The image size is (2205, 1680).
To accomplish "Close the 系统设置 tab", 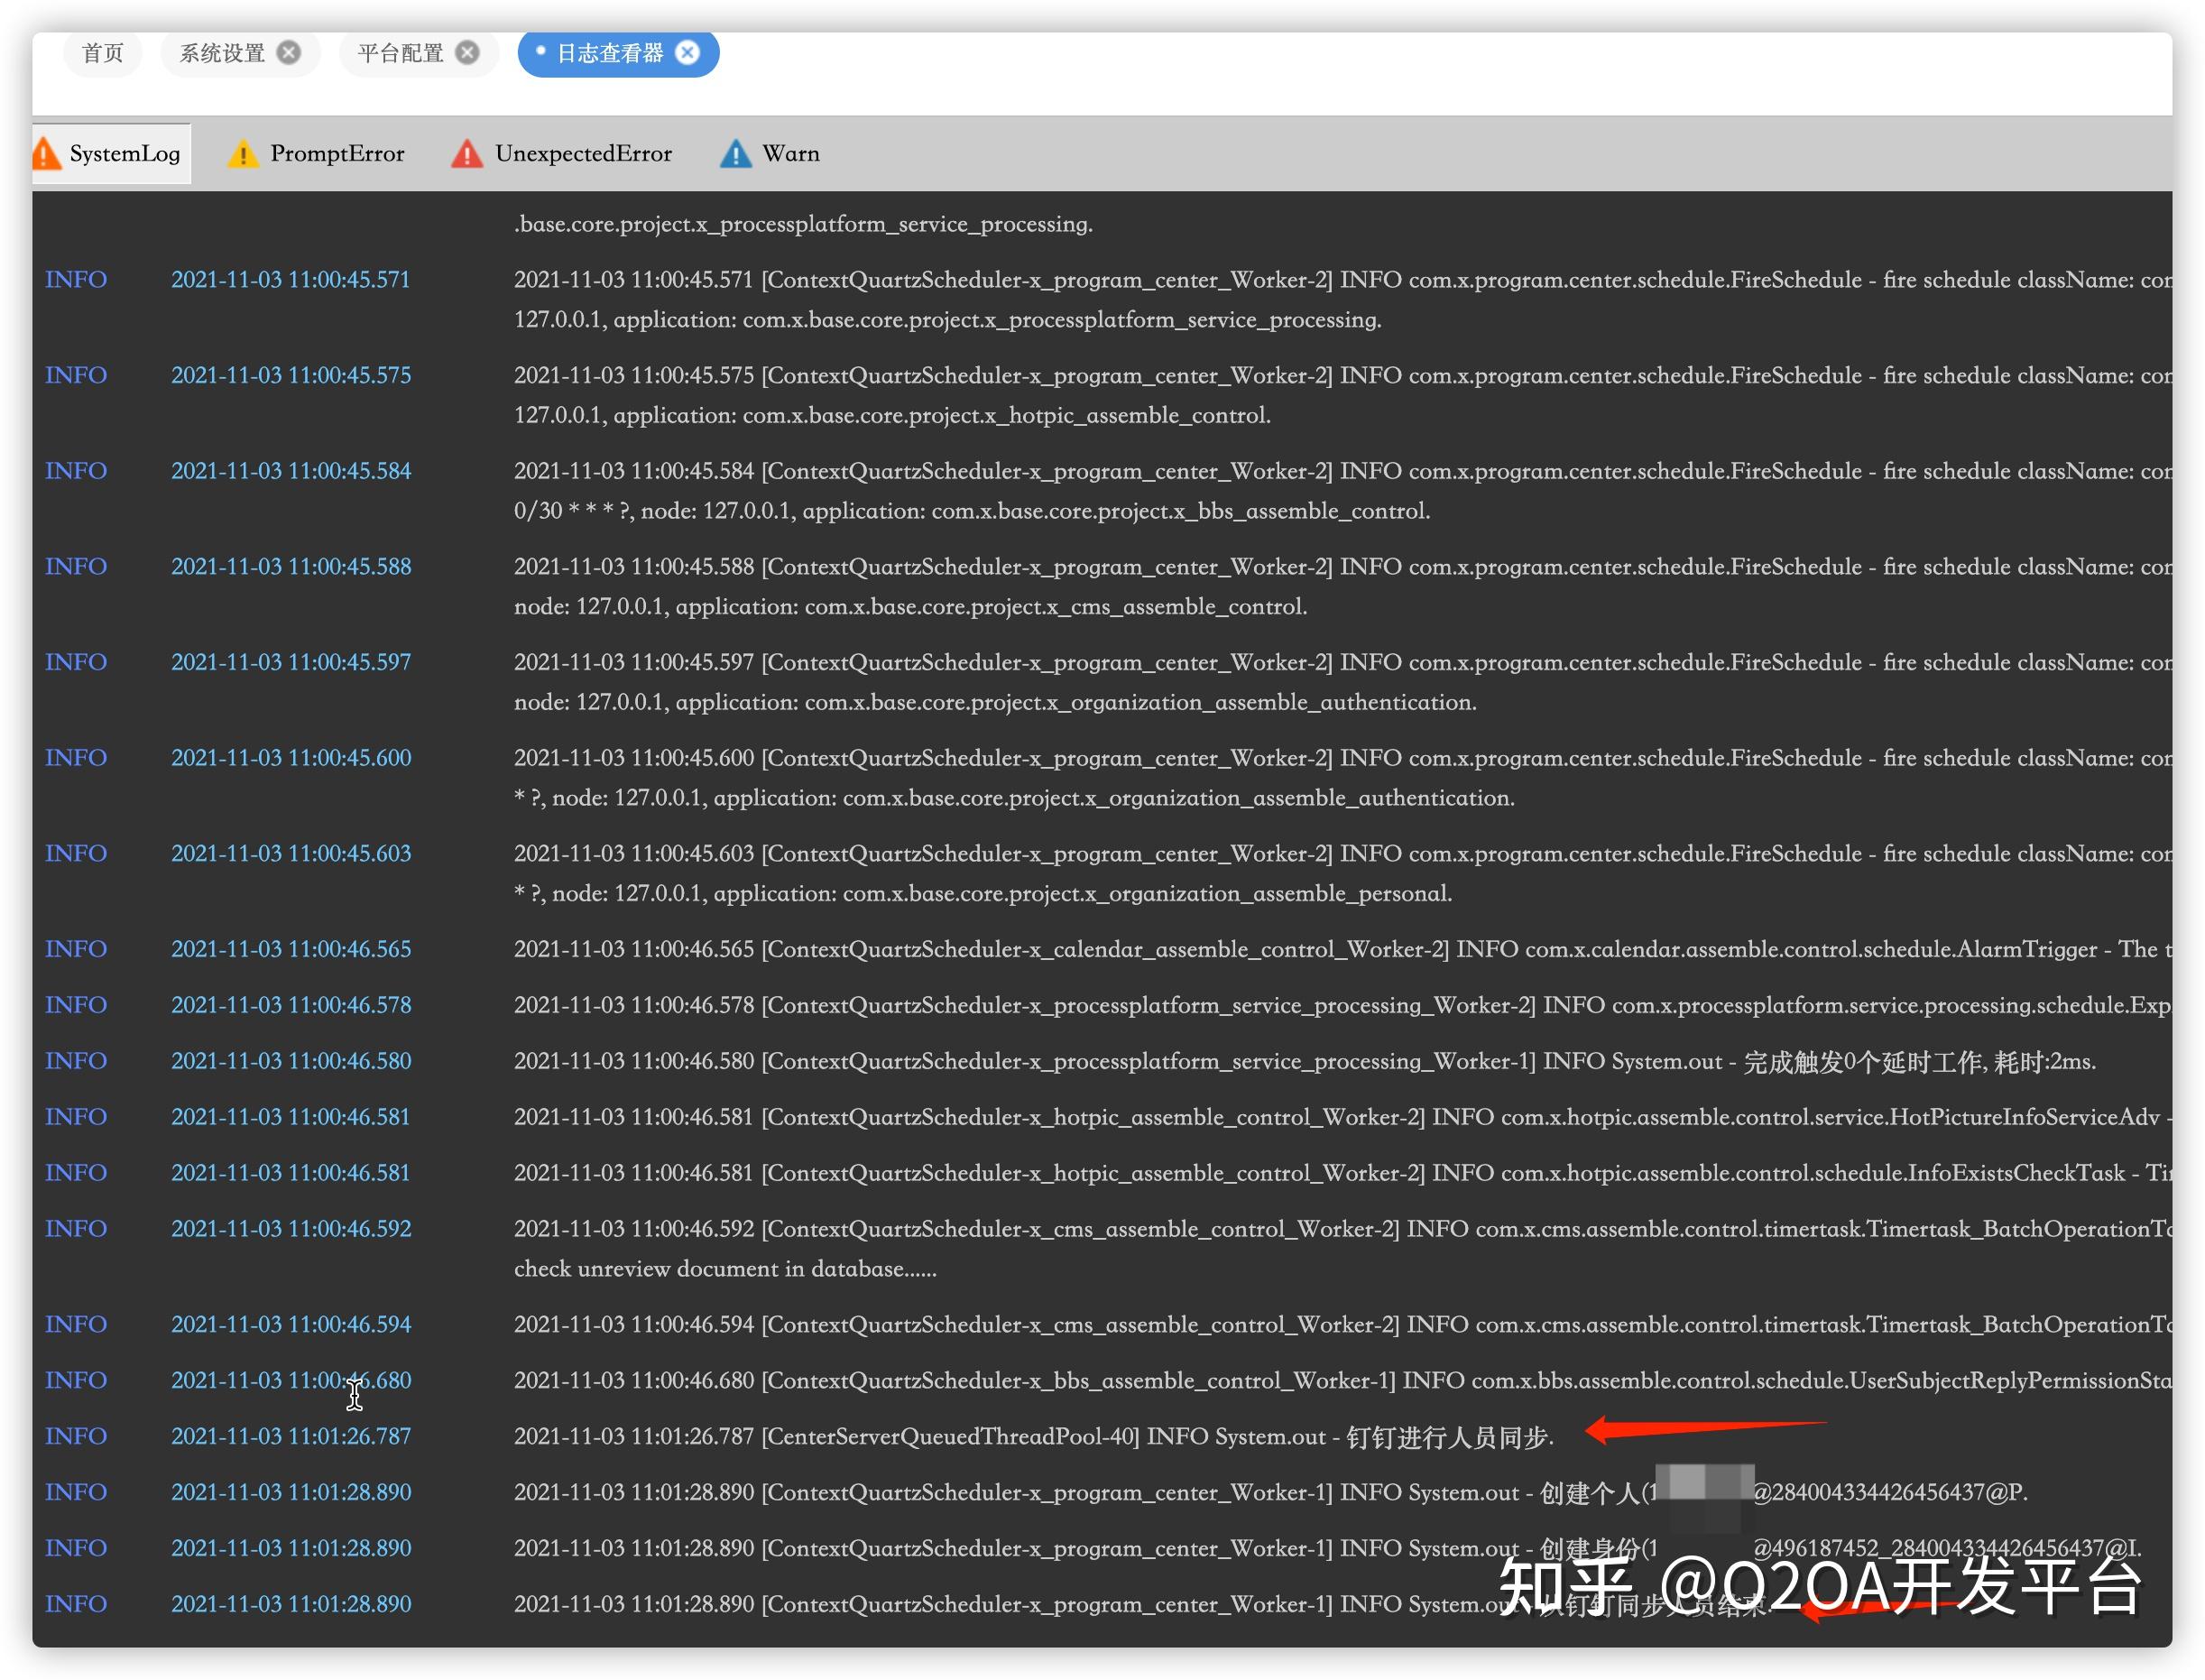I will pos(289,53).
